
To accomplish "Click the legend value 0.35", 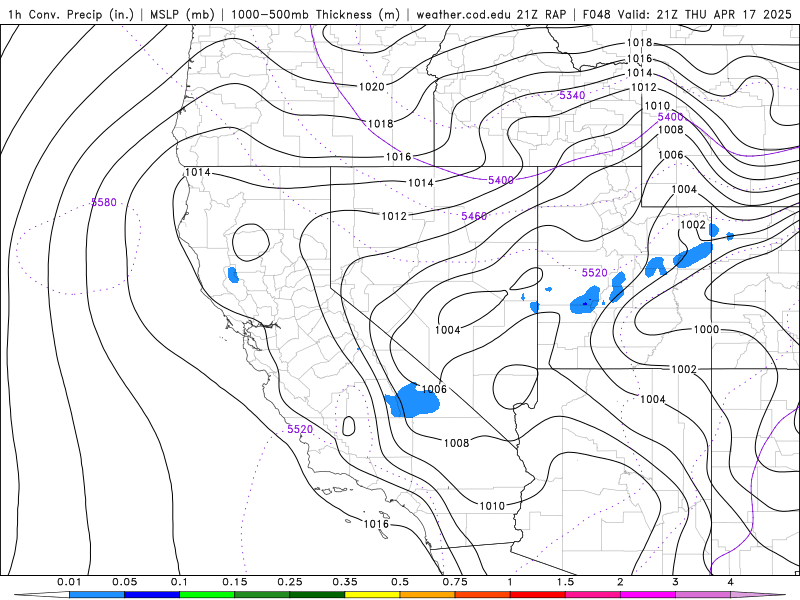I will click(345, 582).
